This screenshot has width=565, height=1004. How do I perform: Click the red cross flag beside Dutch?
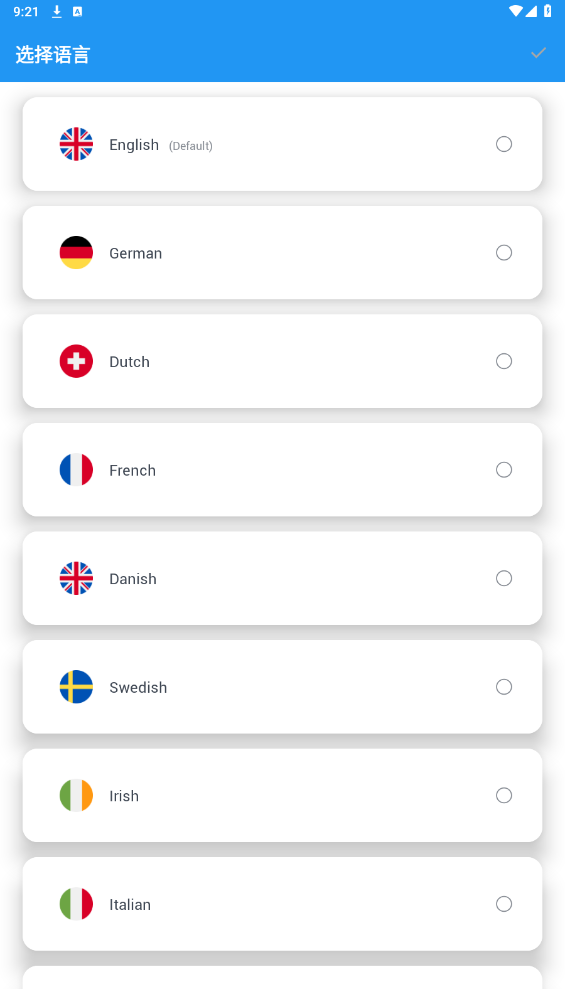click(x=76, y=361)
